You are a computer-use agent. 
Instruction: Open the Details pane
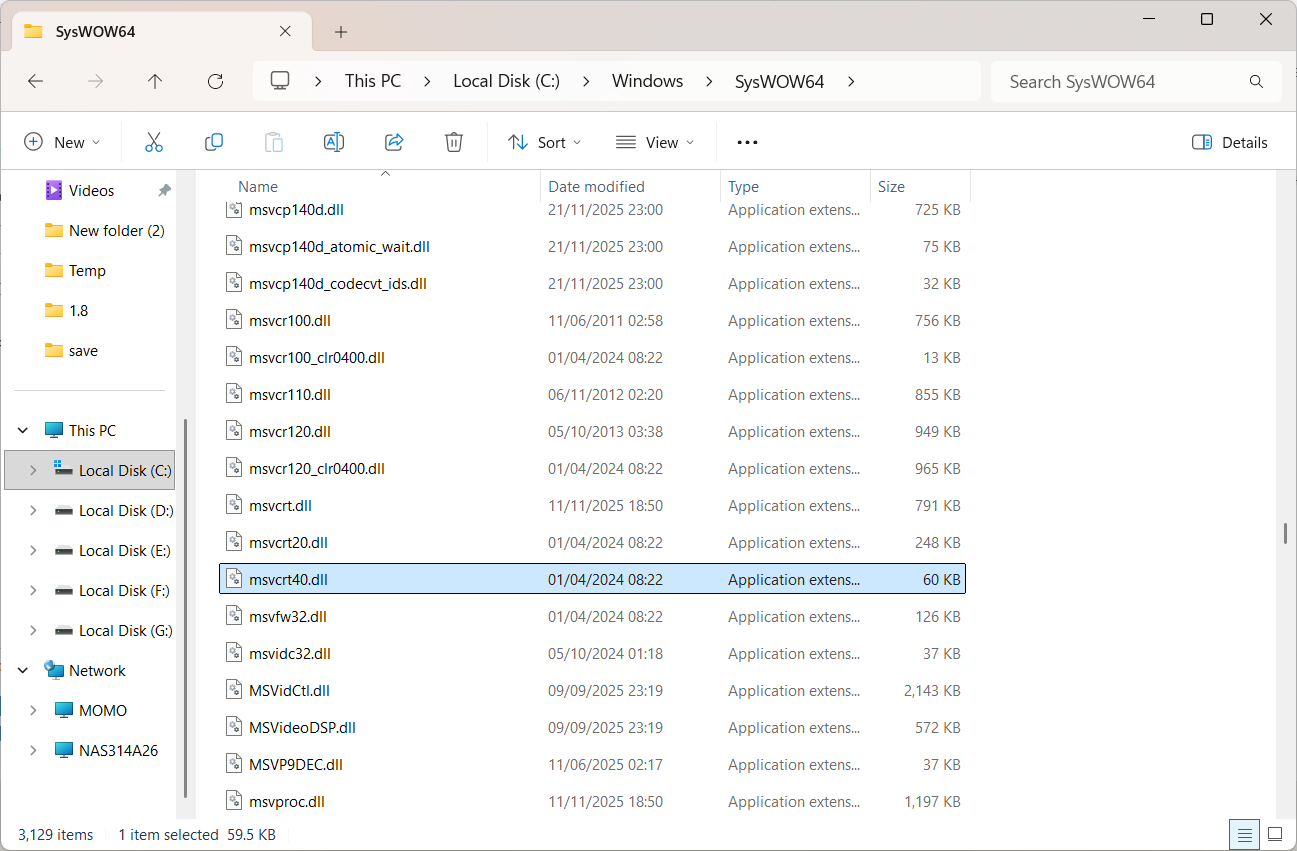click(x=1229, y=142)
